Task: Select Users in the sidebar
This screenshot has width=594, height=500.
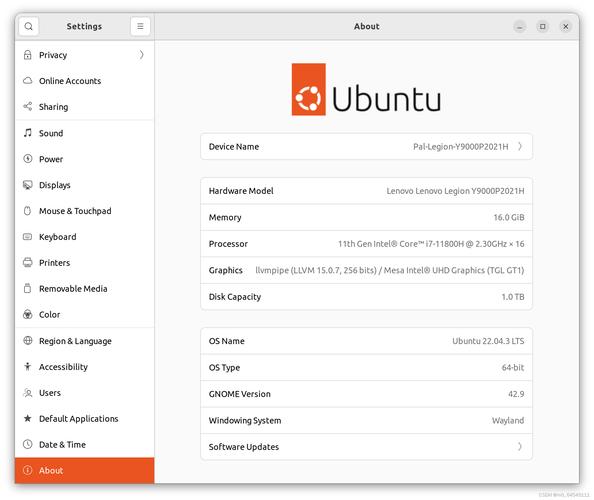Action: point(84,392)
